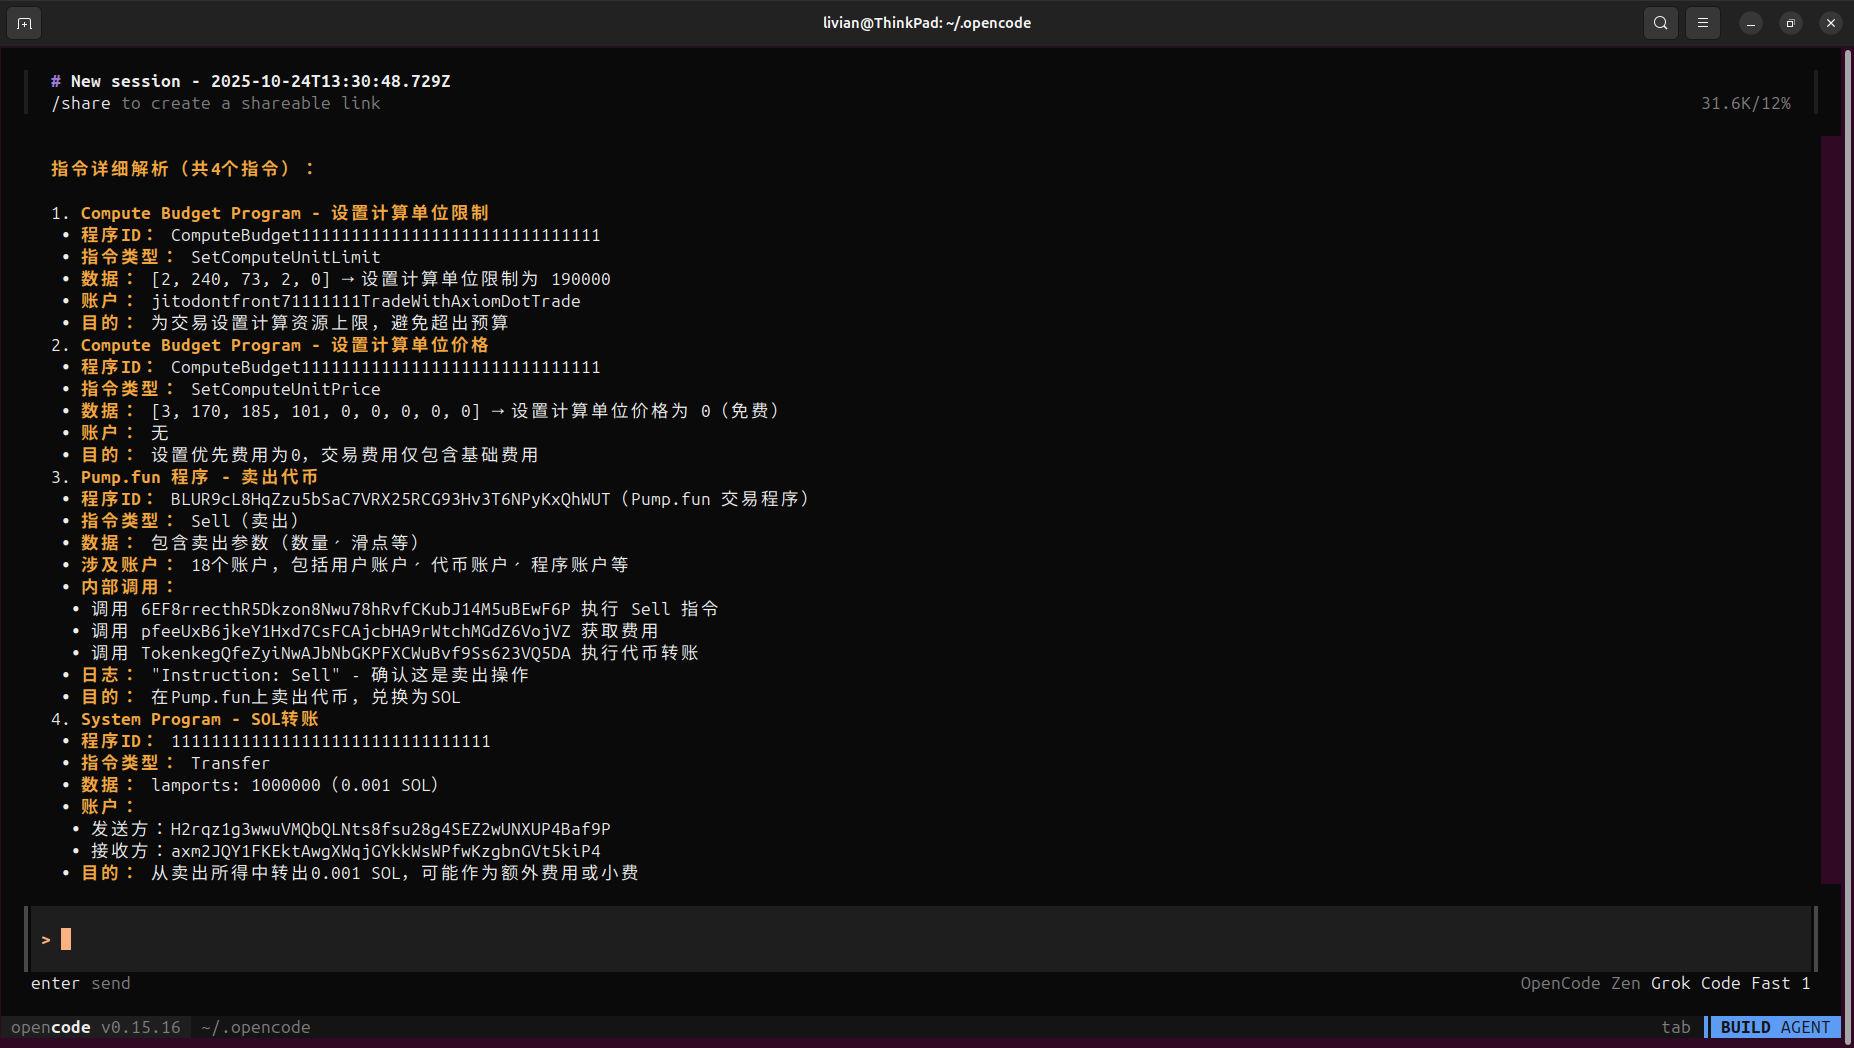Open the terminal search icon

click(1660, 23)
